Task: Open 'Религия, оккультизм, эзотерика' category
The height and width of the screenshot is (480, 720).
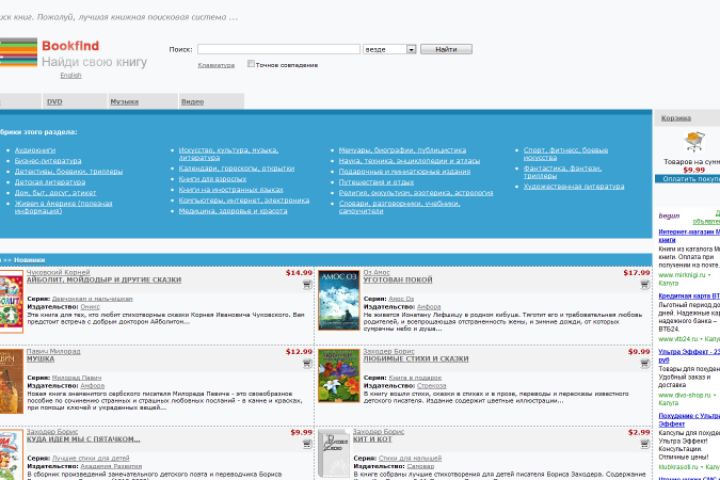Action: (416, 192)
